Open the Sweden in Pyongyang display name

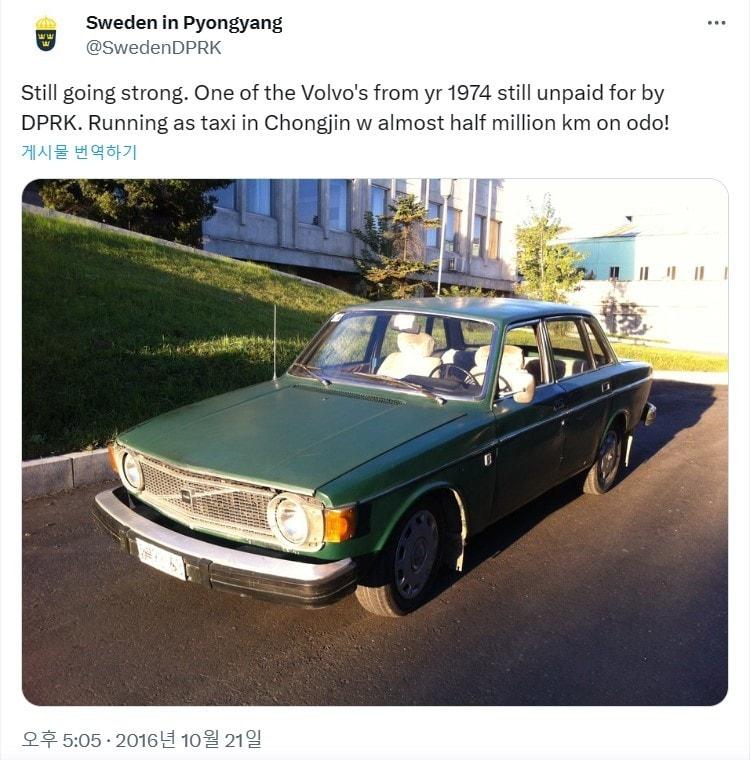point(184,23)
